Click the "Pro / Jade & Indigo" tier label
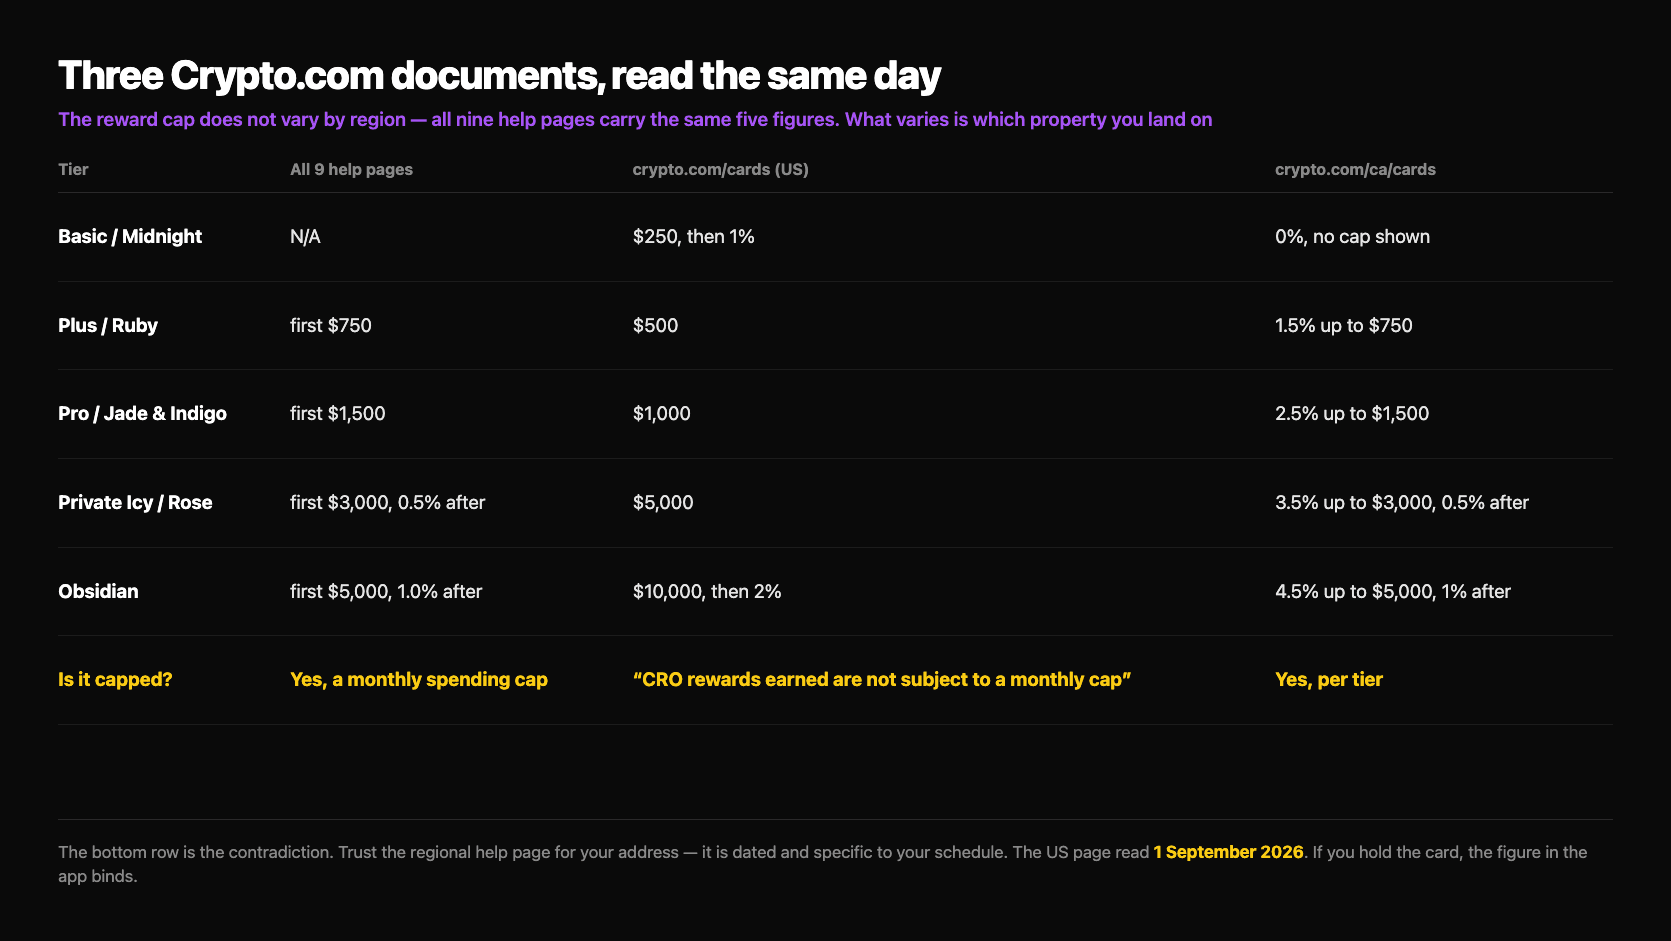 (x=142, y=414)
